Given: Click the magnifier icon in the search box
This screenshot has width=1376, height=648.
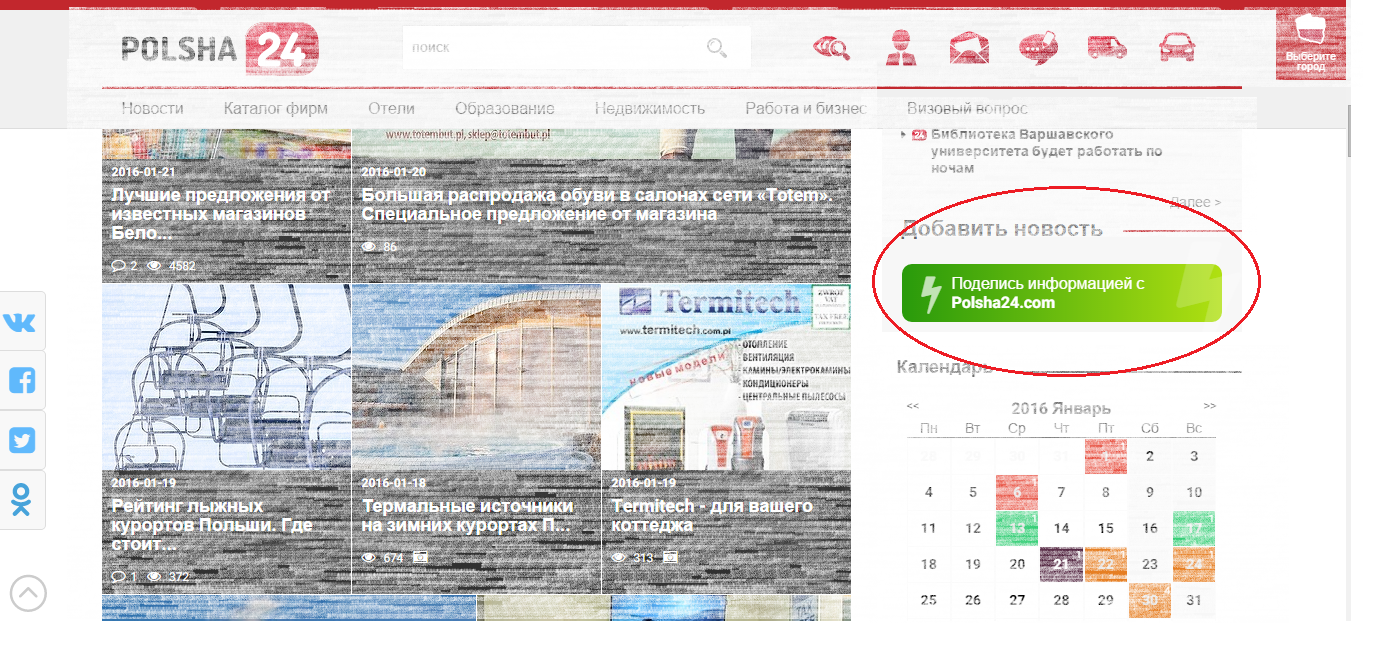Looking at the screenshot, I should tap(716, 48).
